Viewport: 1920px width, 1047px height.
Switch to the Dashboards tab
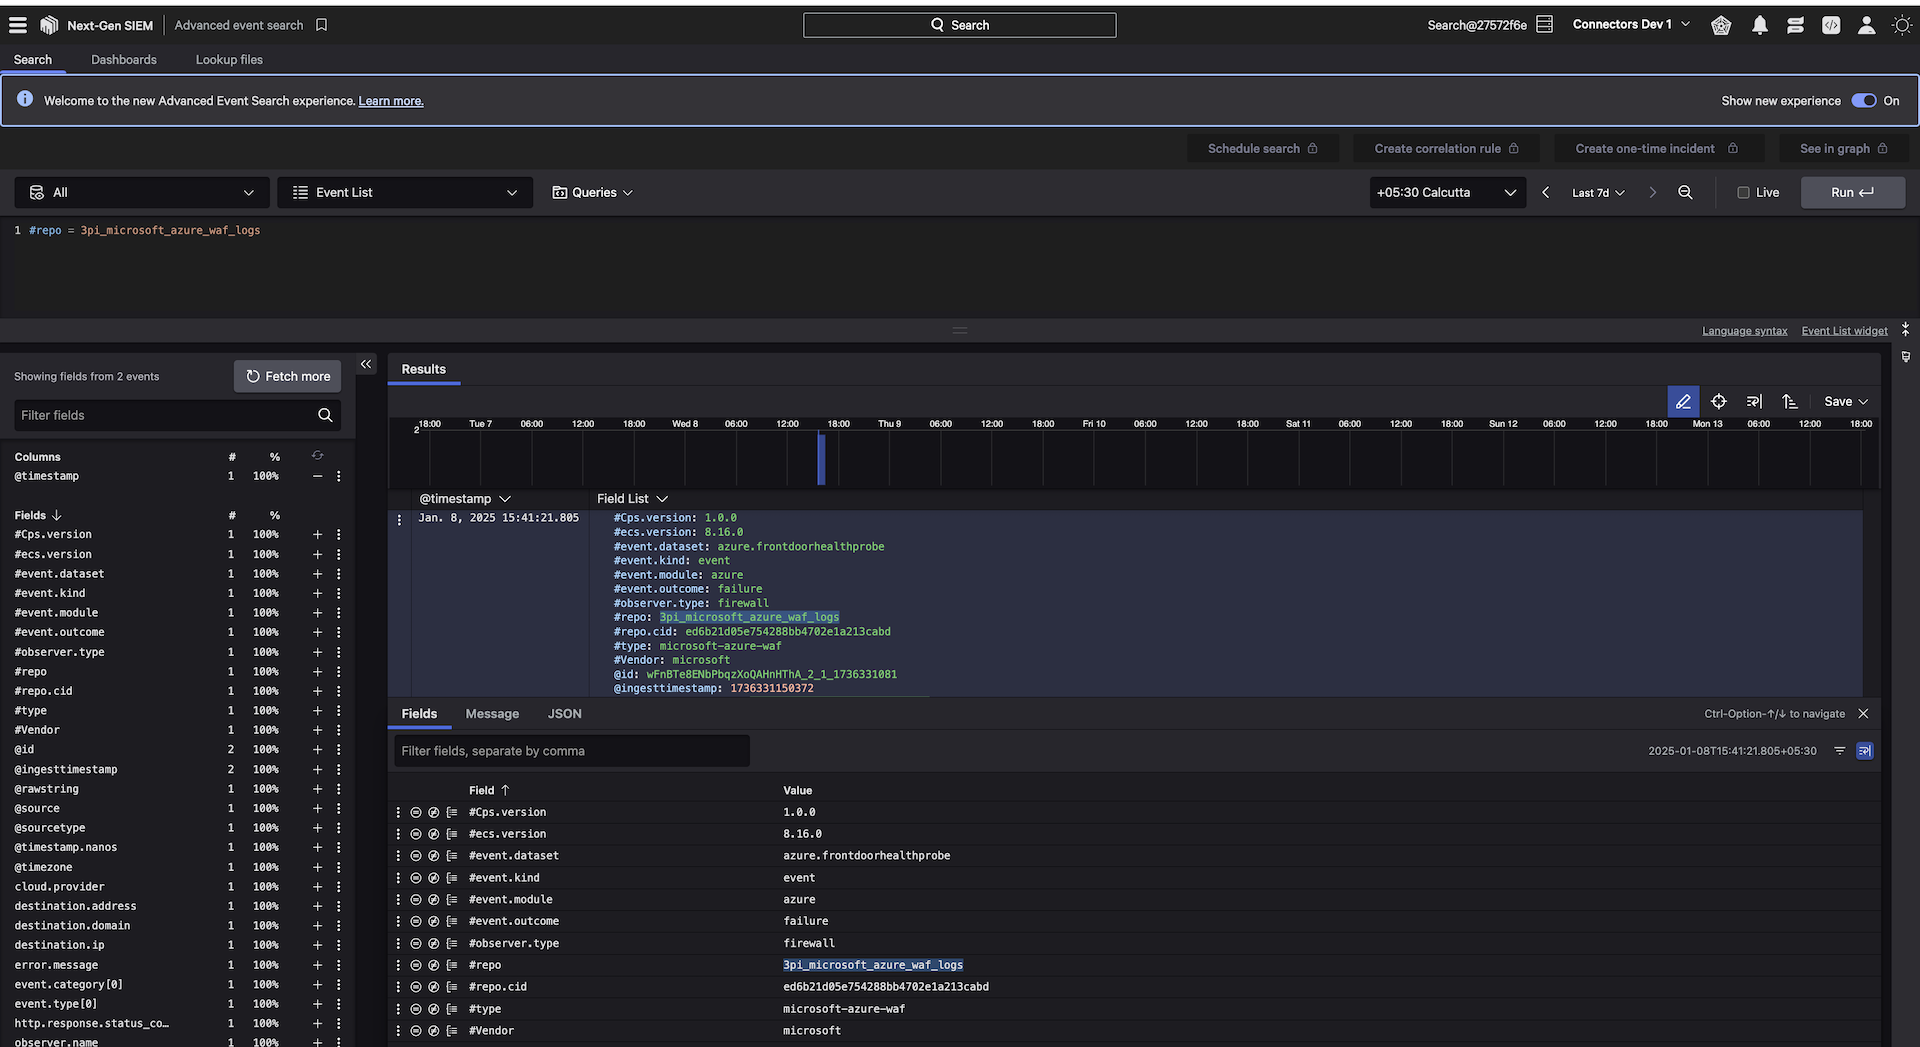point(124,59)
